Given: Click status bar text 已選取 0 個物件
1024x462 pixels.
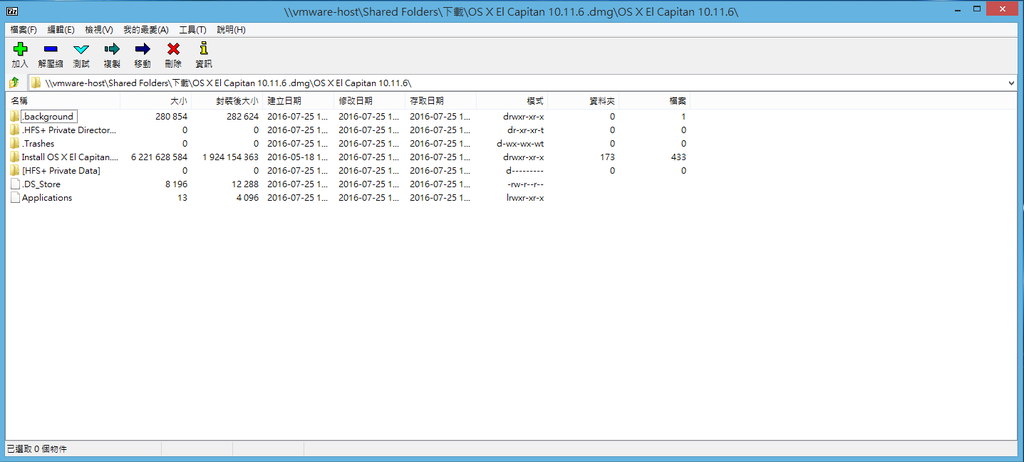Looking at the screenshot, I should coord(37,449).
